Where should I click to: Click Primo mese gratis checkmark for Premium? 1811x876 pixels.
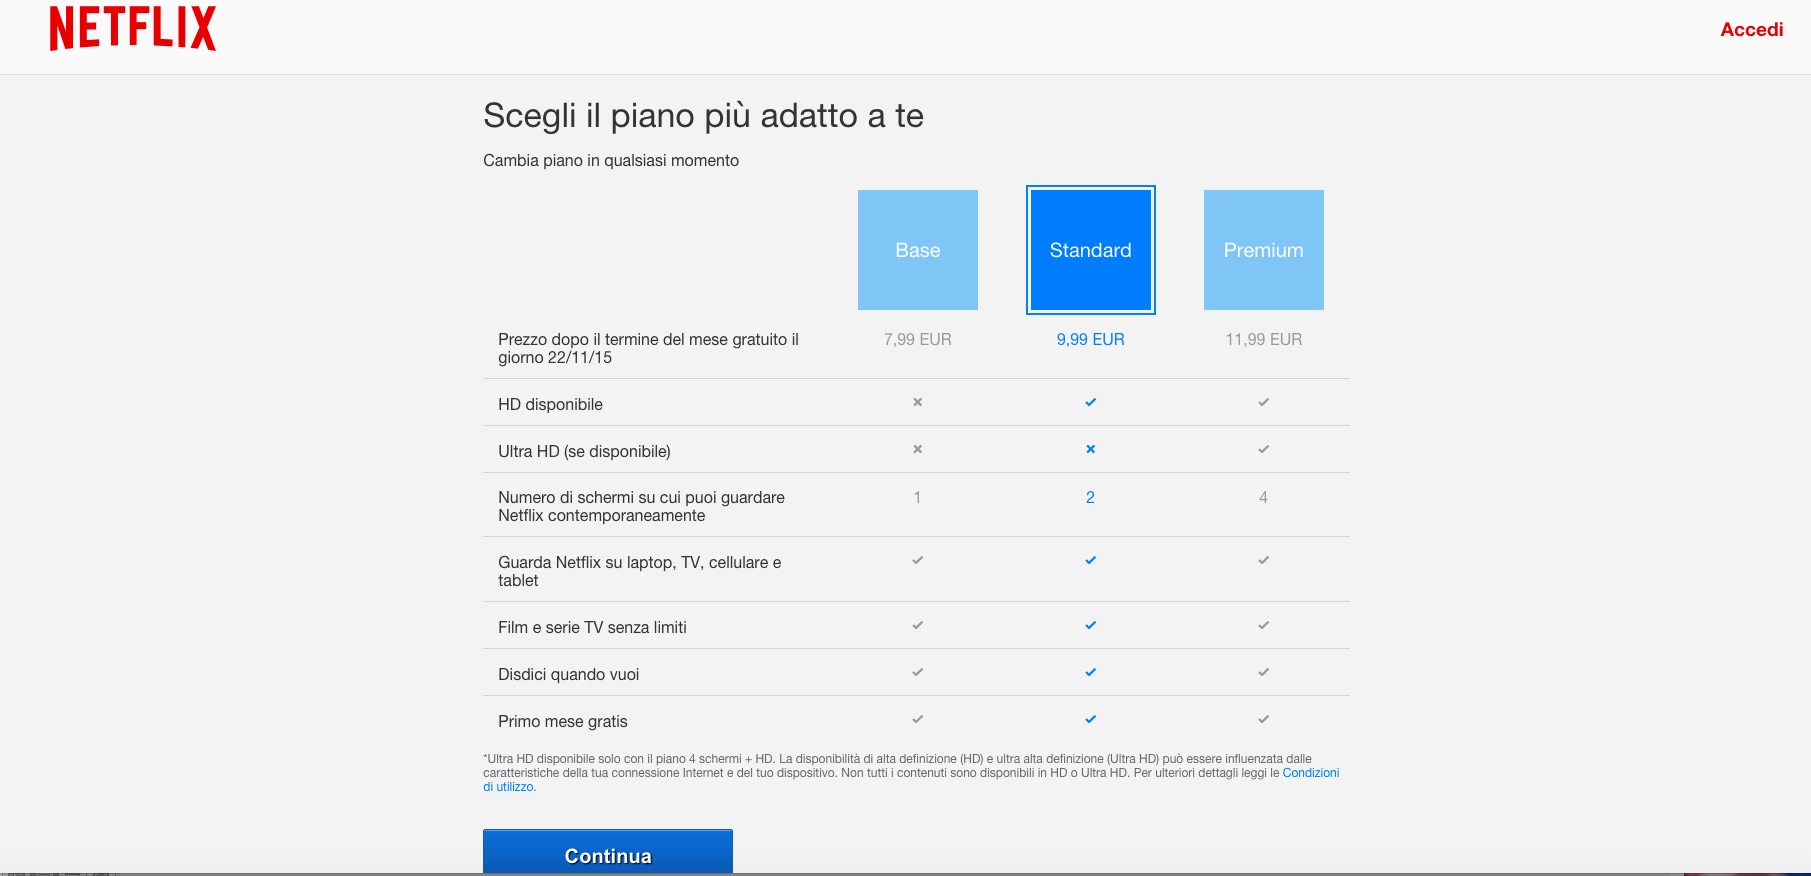point(1263,719)
